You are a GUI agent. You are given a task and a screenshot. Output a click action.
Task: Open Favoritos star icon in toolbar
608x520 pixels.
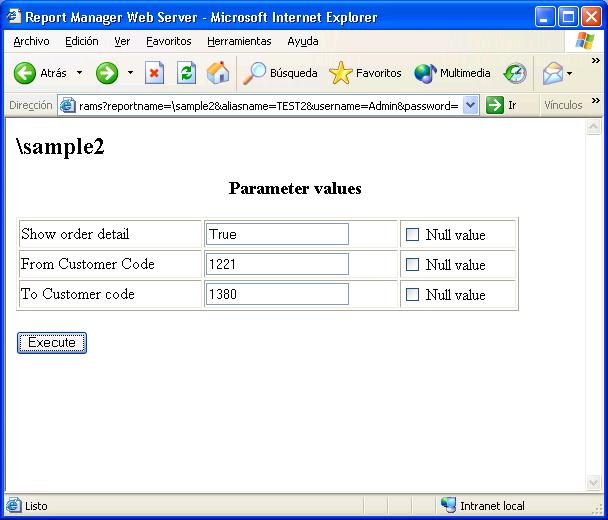pos(340,73)
